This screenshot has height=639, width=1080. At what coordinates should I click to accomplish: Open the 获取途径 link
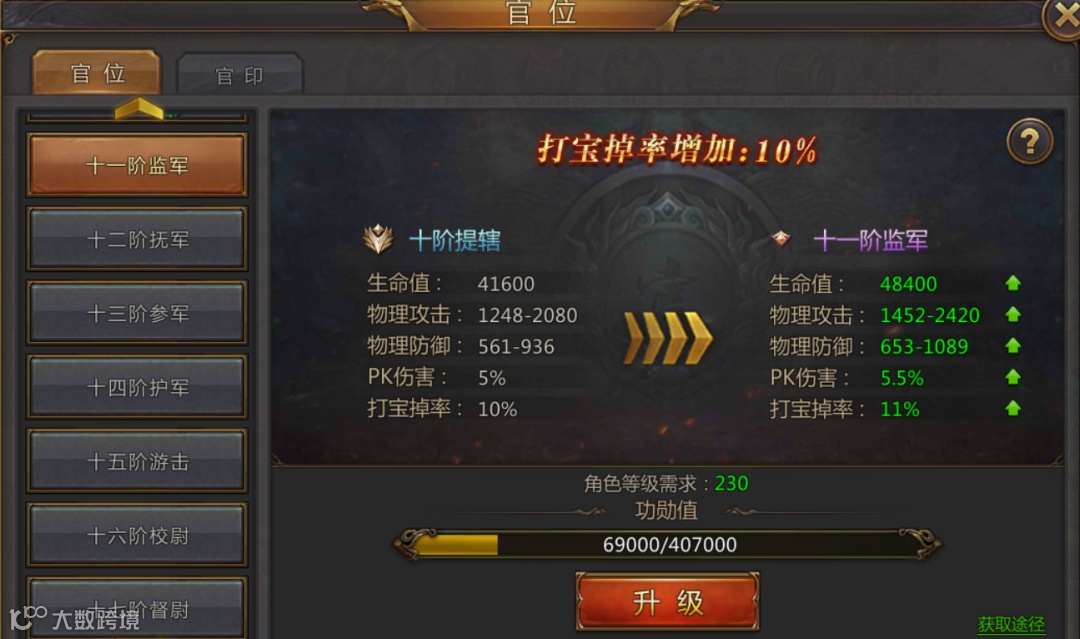(x=1010, y=625)
